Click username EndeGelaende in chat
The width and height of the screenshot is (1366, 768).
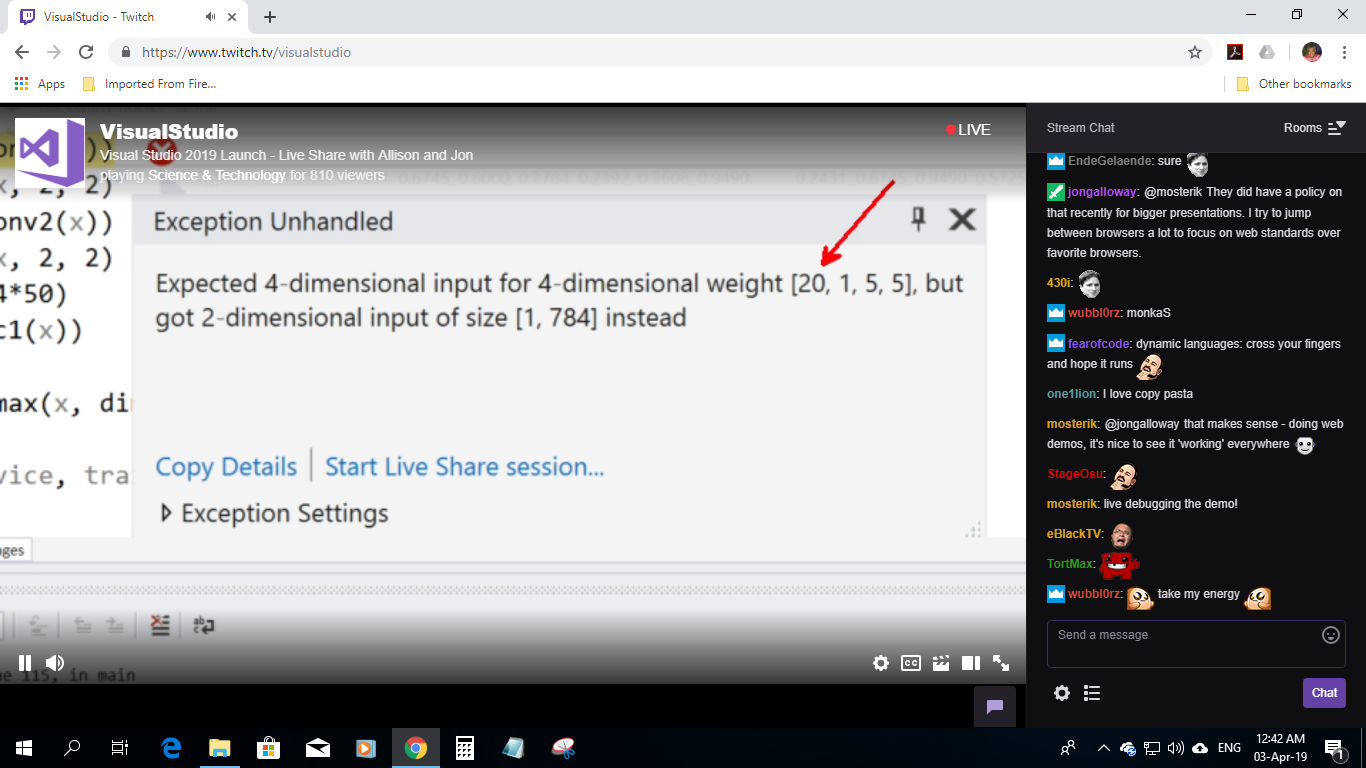click(x=1109, y=161)
